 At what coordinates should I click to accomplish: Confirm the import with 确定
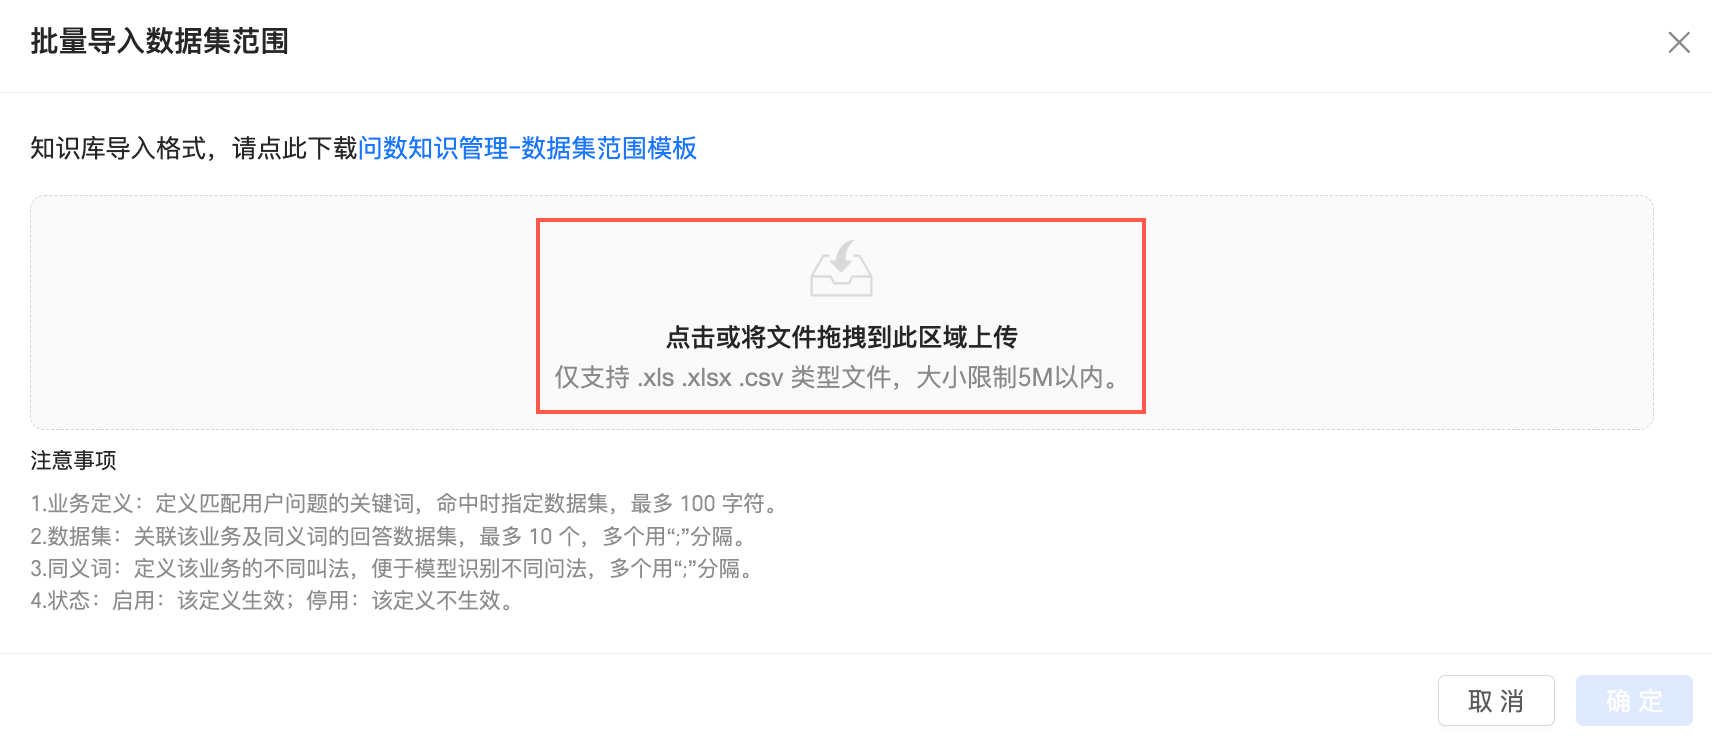1634,701
